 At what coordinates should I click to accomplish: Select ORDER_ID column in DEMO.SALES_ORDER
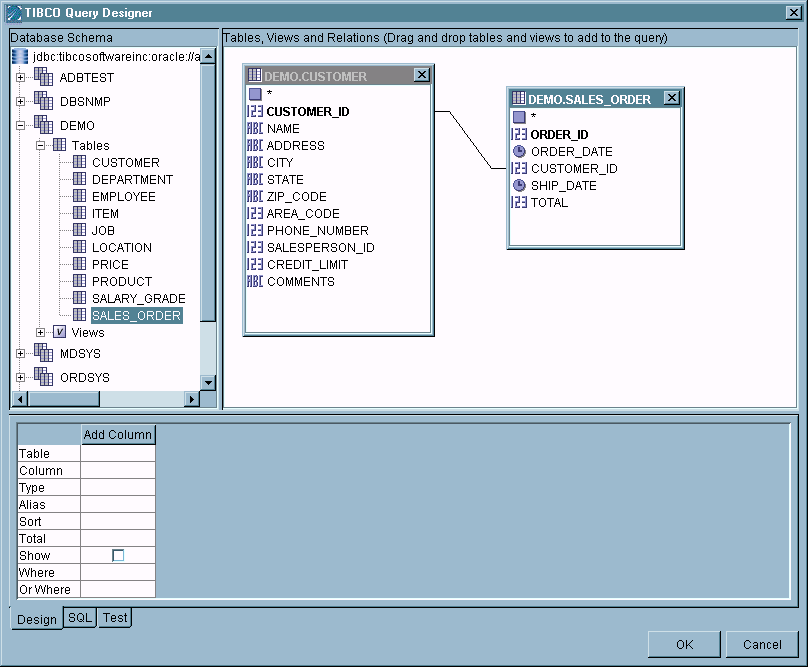pyautogui.click(x=559, y=135)
